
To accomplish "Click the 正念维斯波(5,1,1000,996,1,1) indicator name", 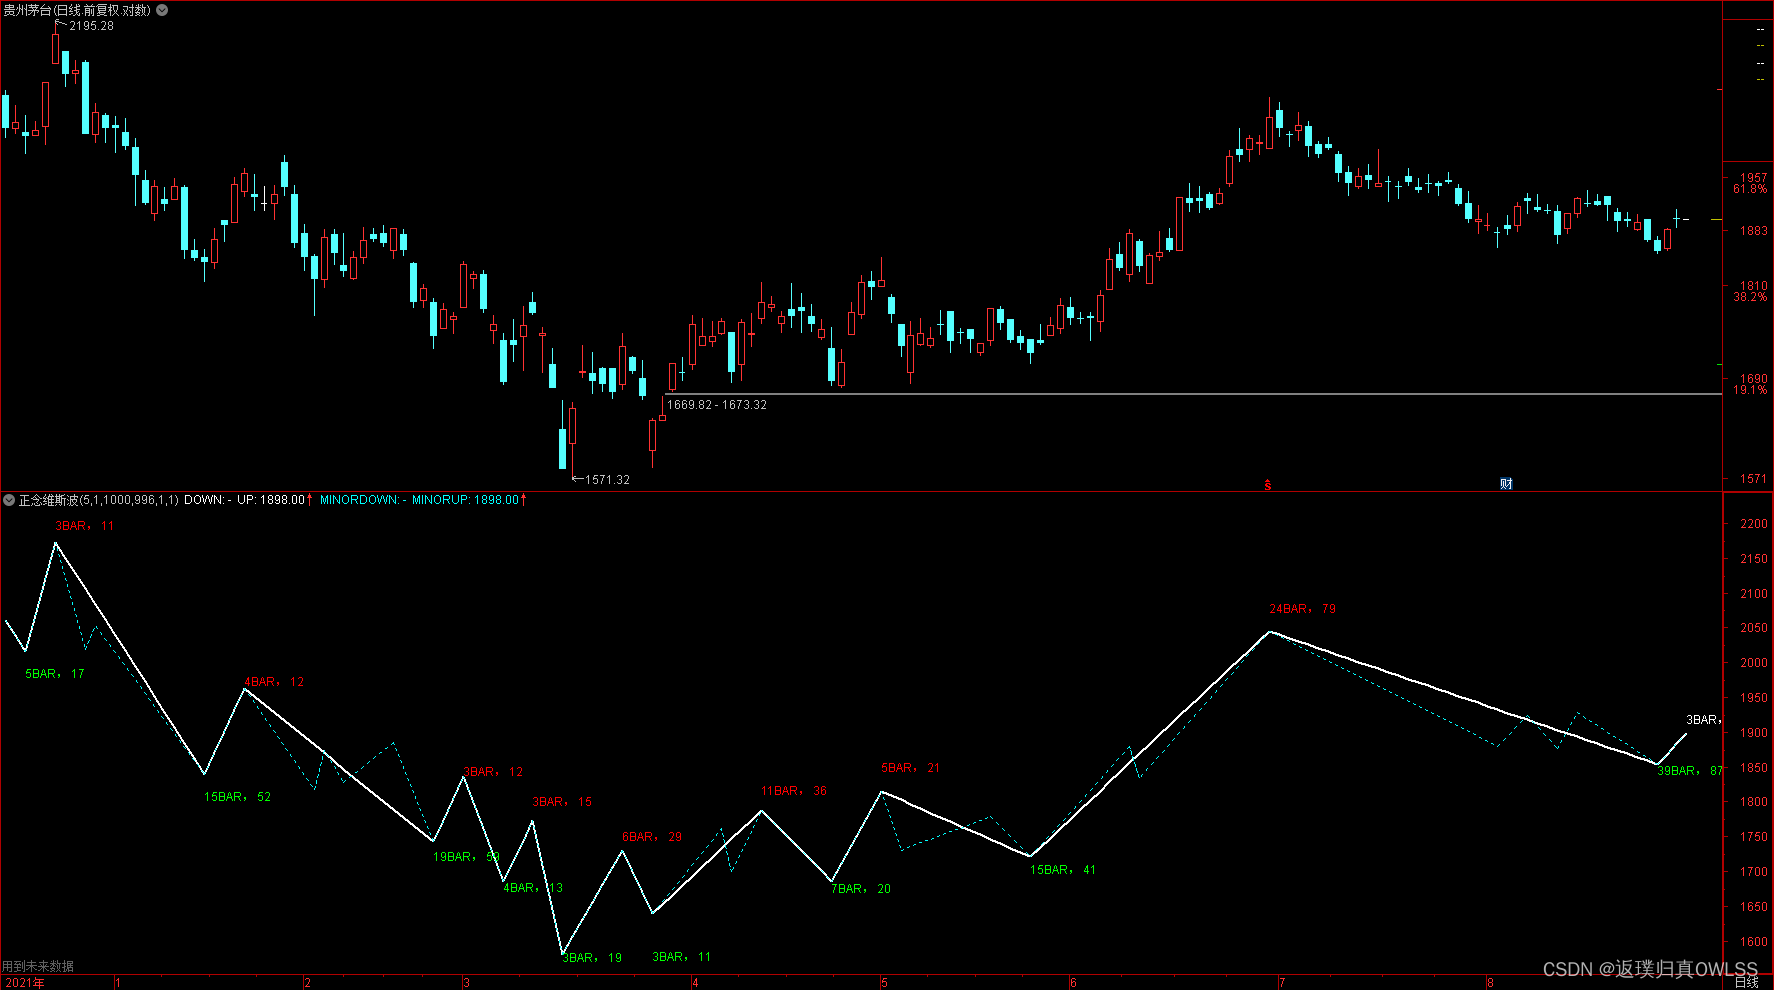I will point(99,500).
